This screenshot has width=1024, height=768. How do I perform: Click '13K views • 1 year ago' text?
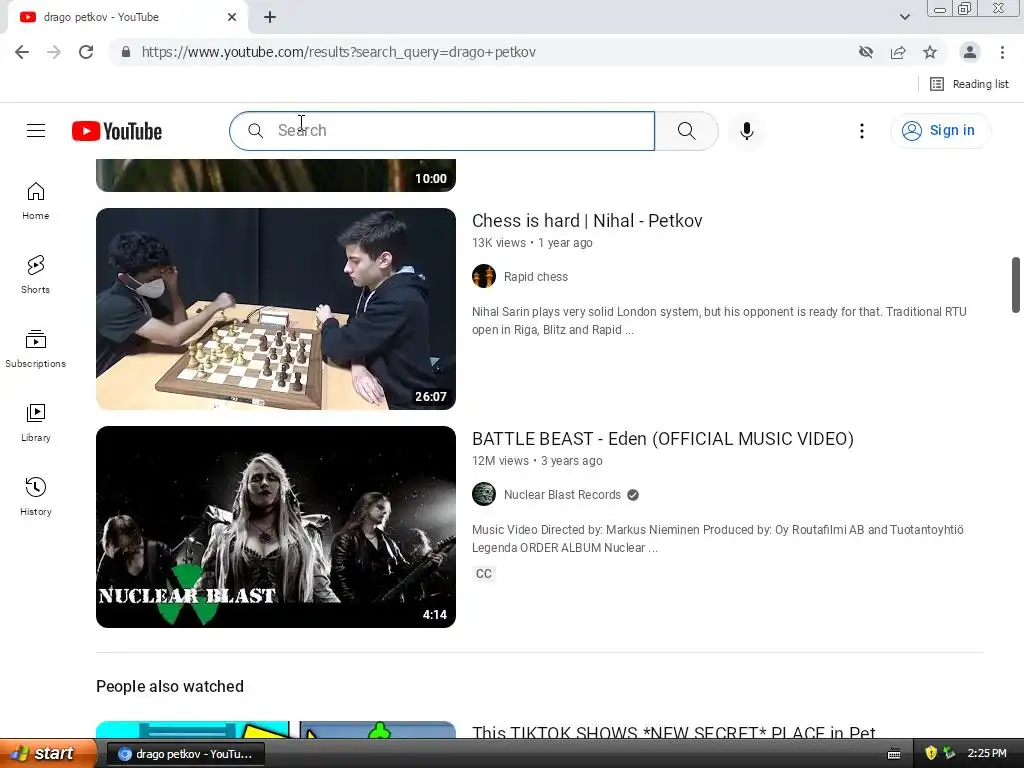pos(532,243)
